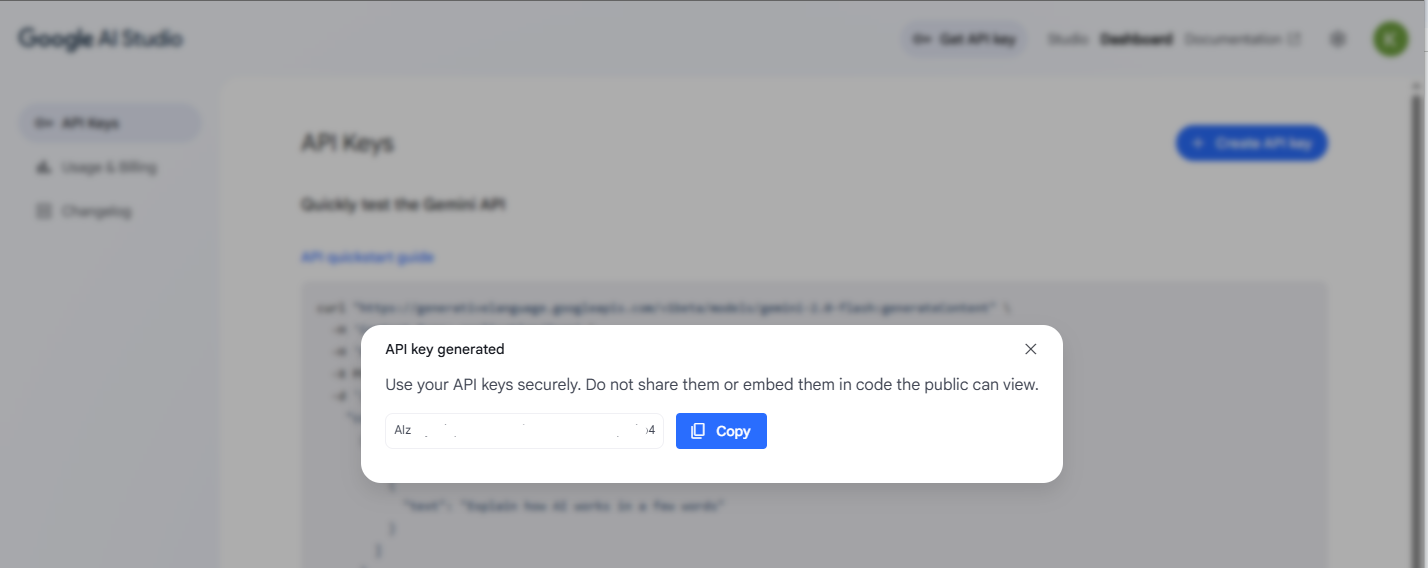Click the Changelog icon in sidebar

point(43,211)
